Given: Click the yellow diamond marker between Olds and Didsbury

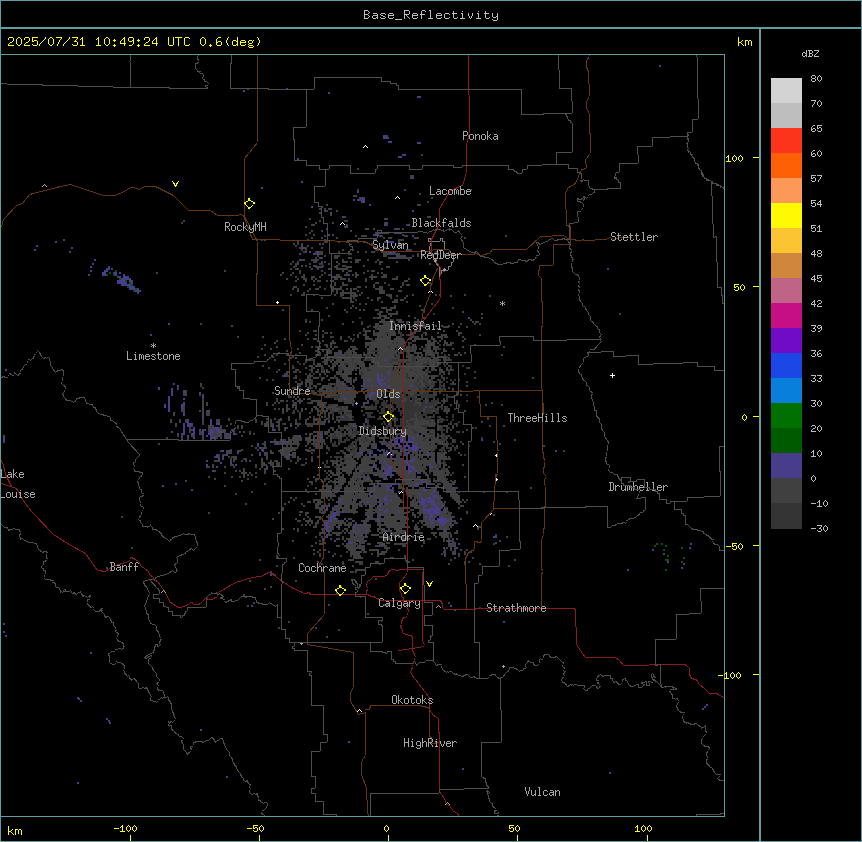Looking at the screenshot, I should (388, 417).
